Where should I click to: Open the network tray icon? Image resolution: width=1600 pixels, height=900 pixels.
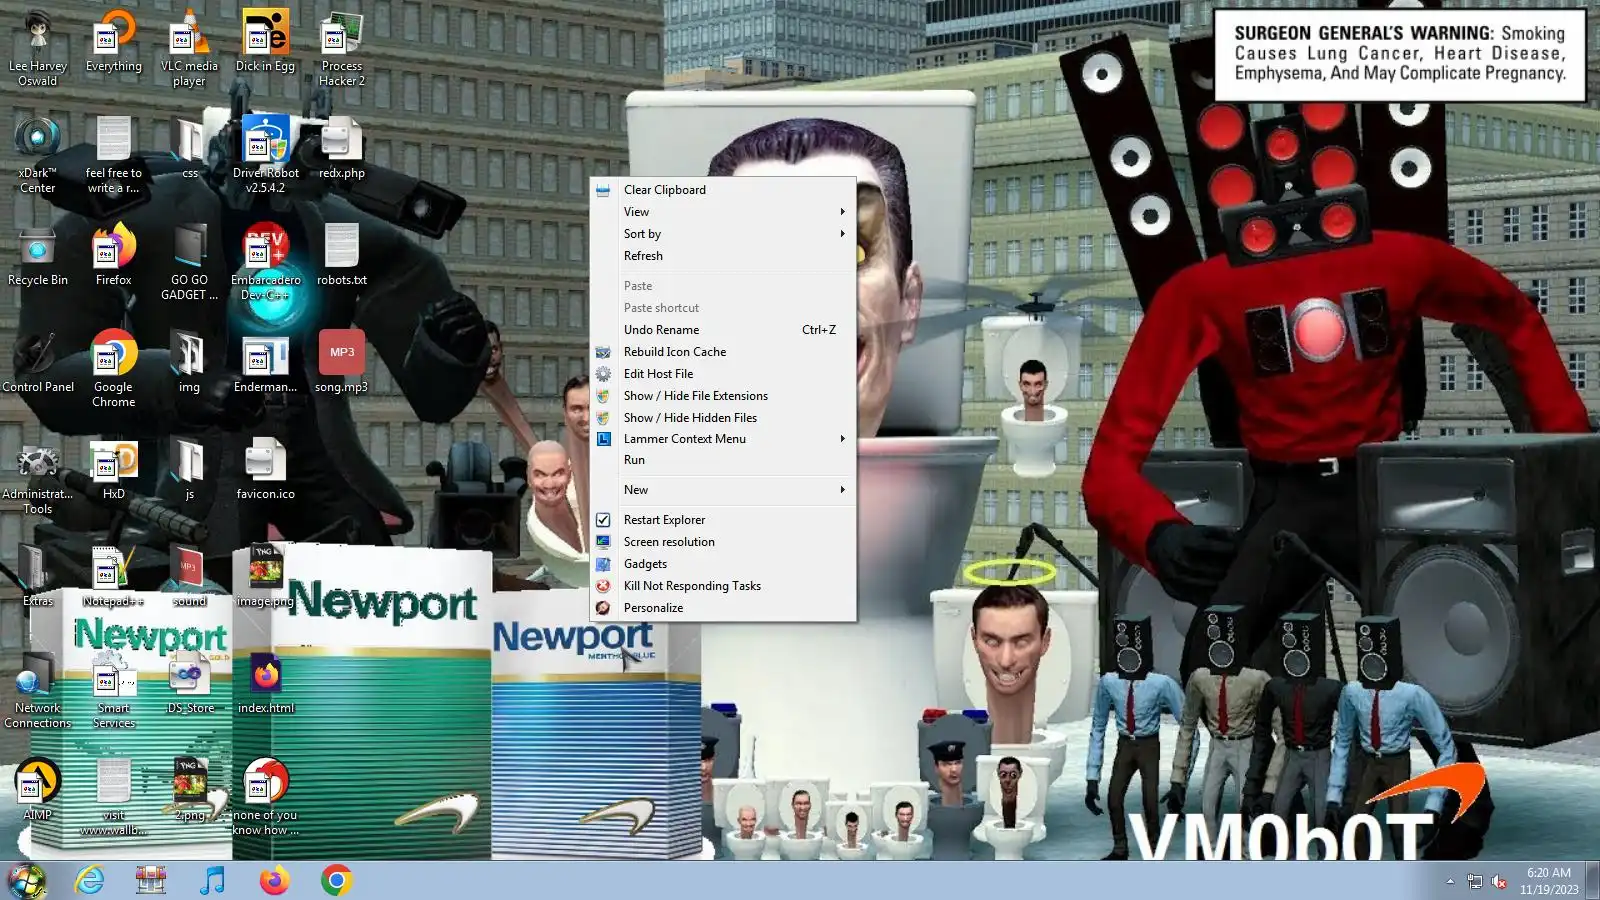tap(1474, 881)
